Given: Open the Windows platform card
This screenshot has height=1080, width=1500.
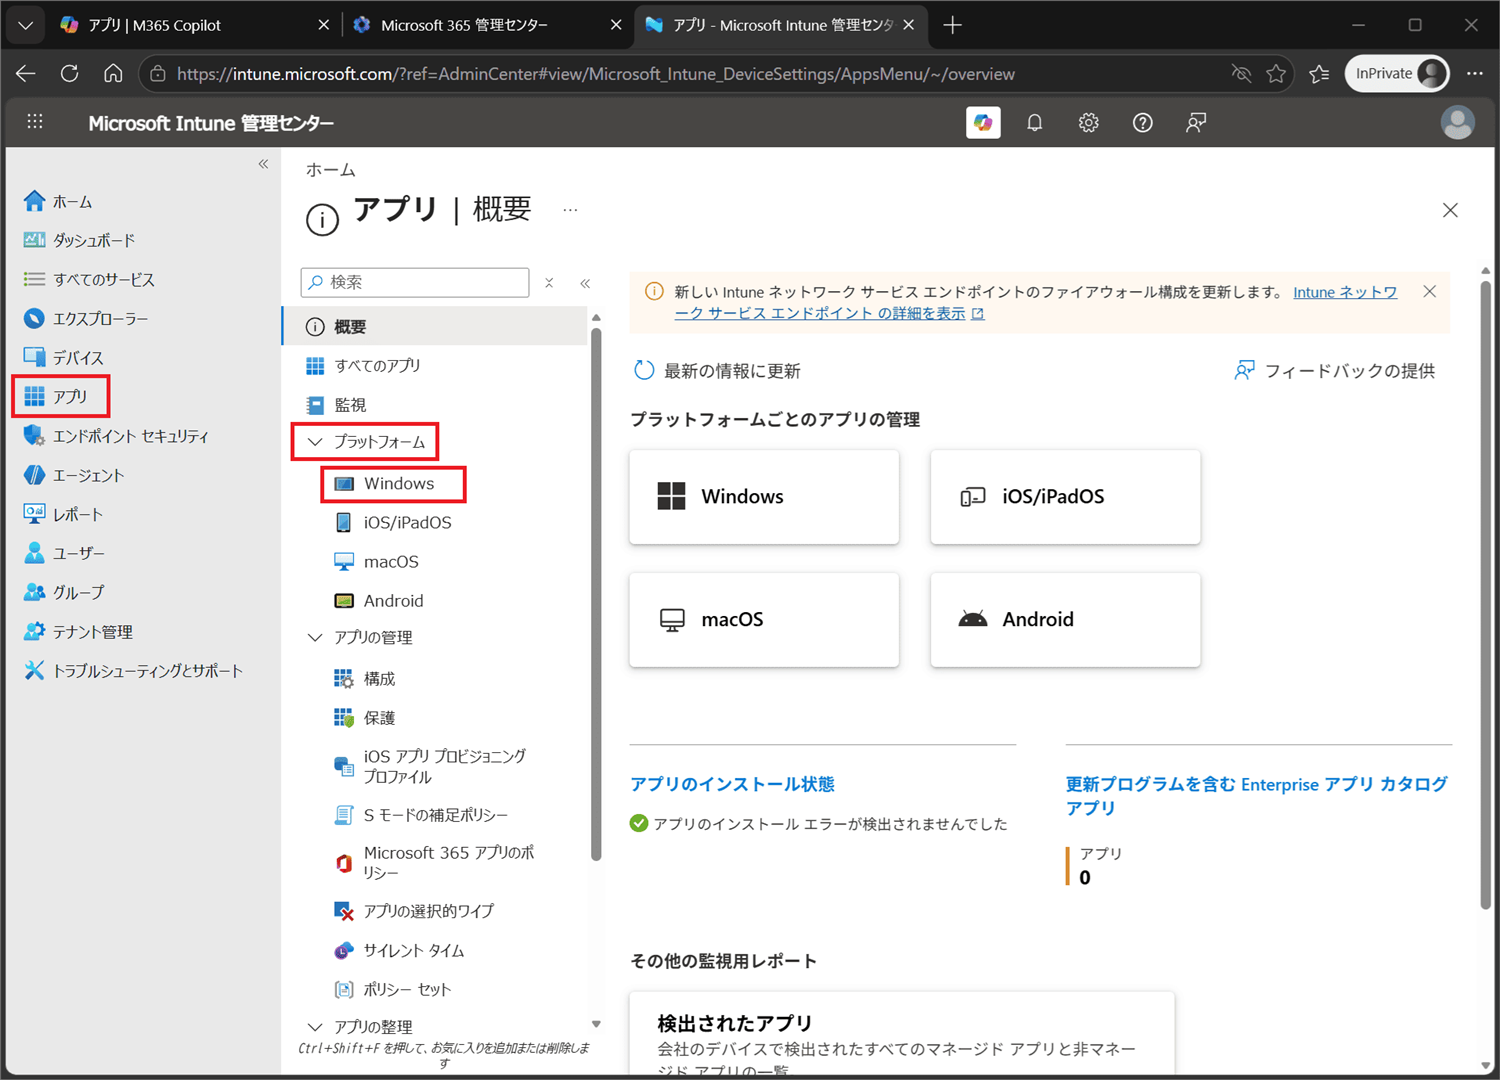Looking at the screenshot, I should (x=764, y=497).
